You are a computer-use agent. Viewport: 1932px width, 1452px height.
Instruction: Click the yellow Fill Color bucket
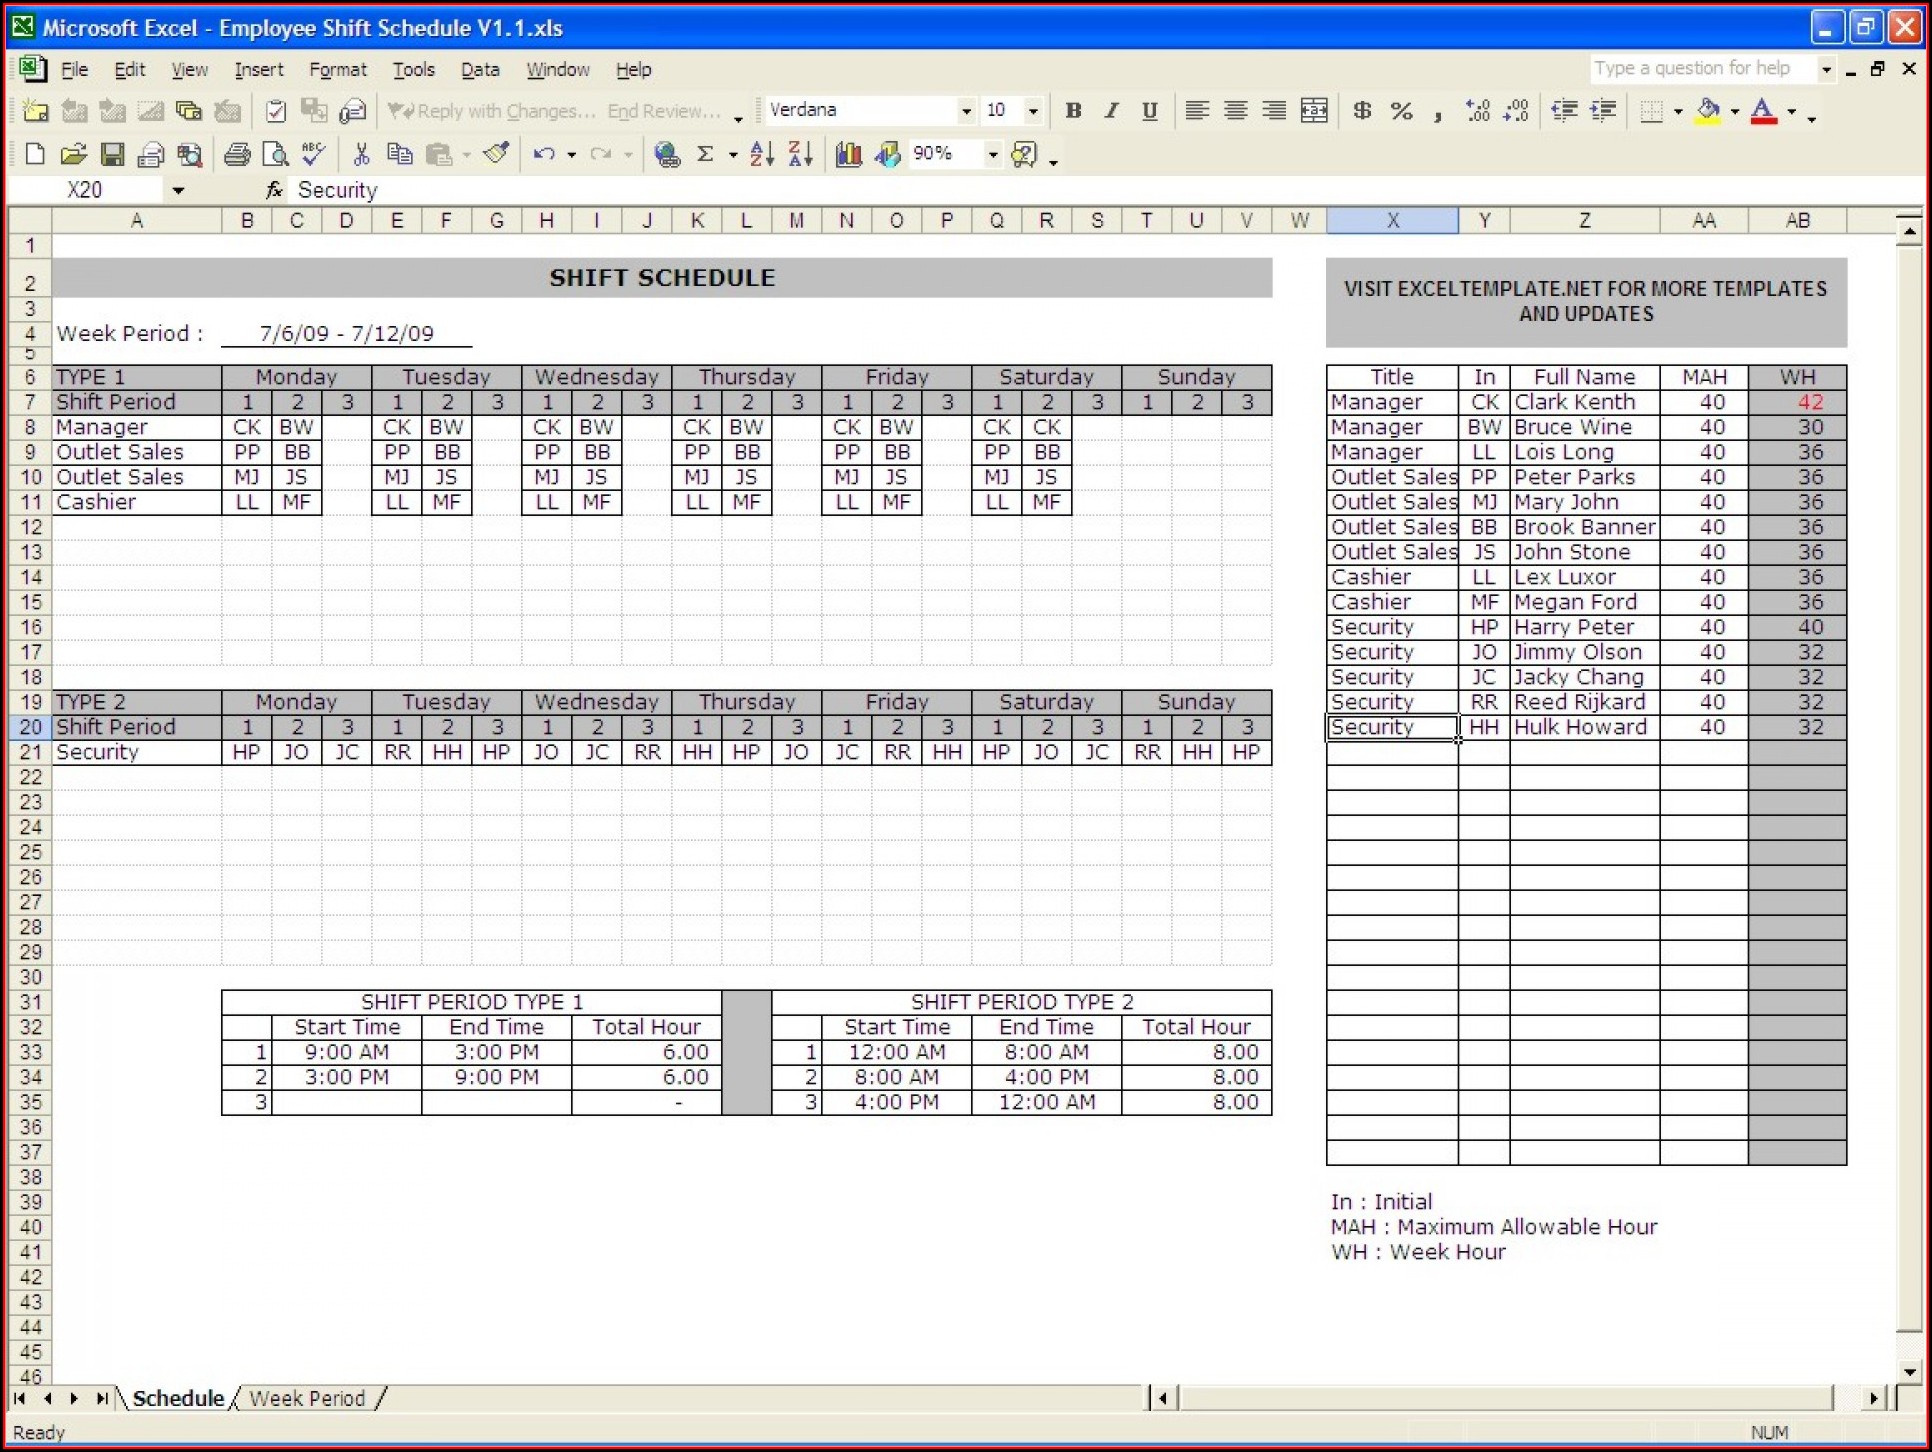click(1708, 111)
